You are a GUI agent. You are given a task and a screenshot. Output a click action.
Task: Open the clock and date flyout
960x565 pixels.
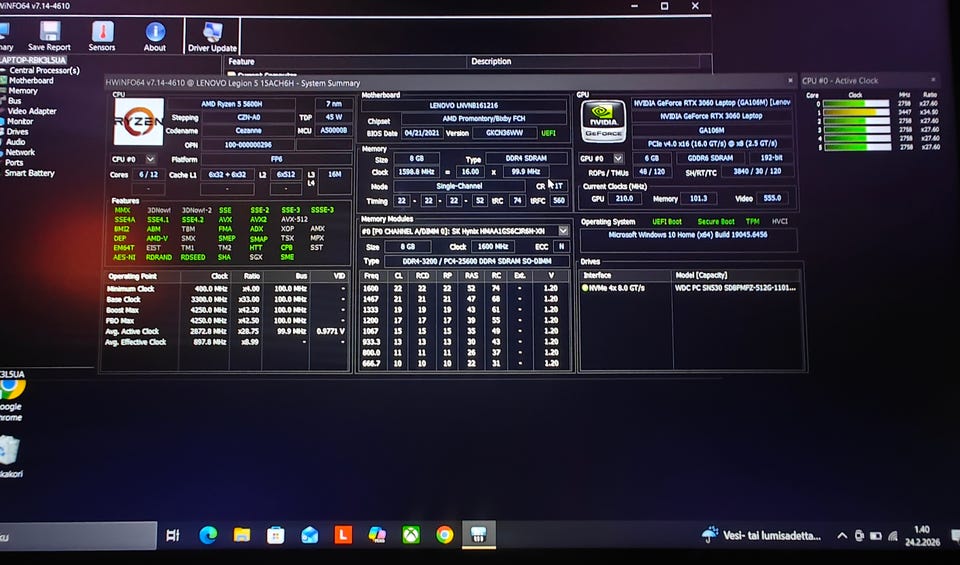click(x=922, y=536)
